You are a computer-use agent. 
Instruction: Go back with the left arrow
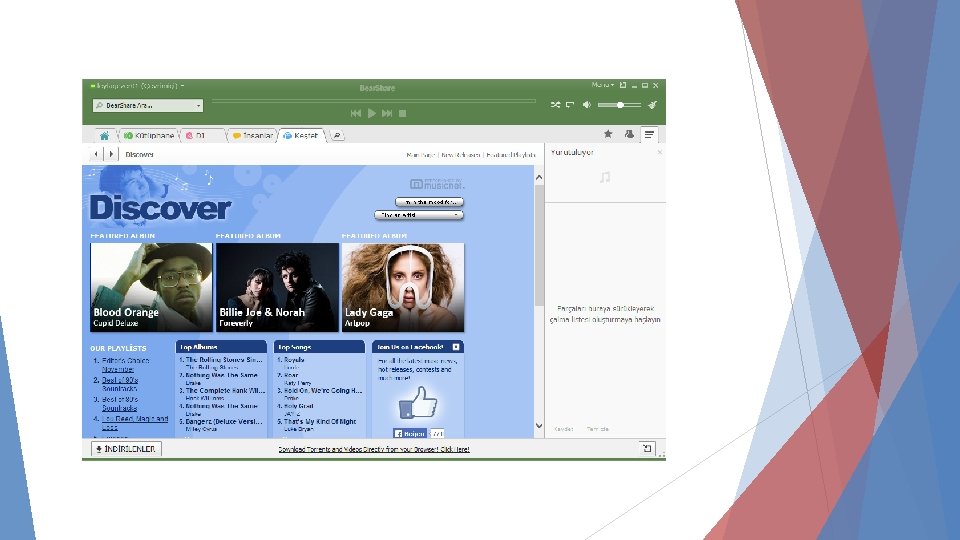coord(96,154)
